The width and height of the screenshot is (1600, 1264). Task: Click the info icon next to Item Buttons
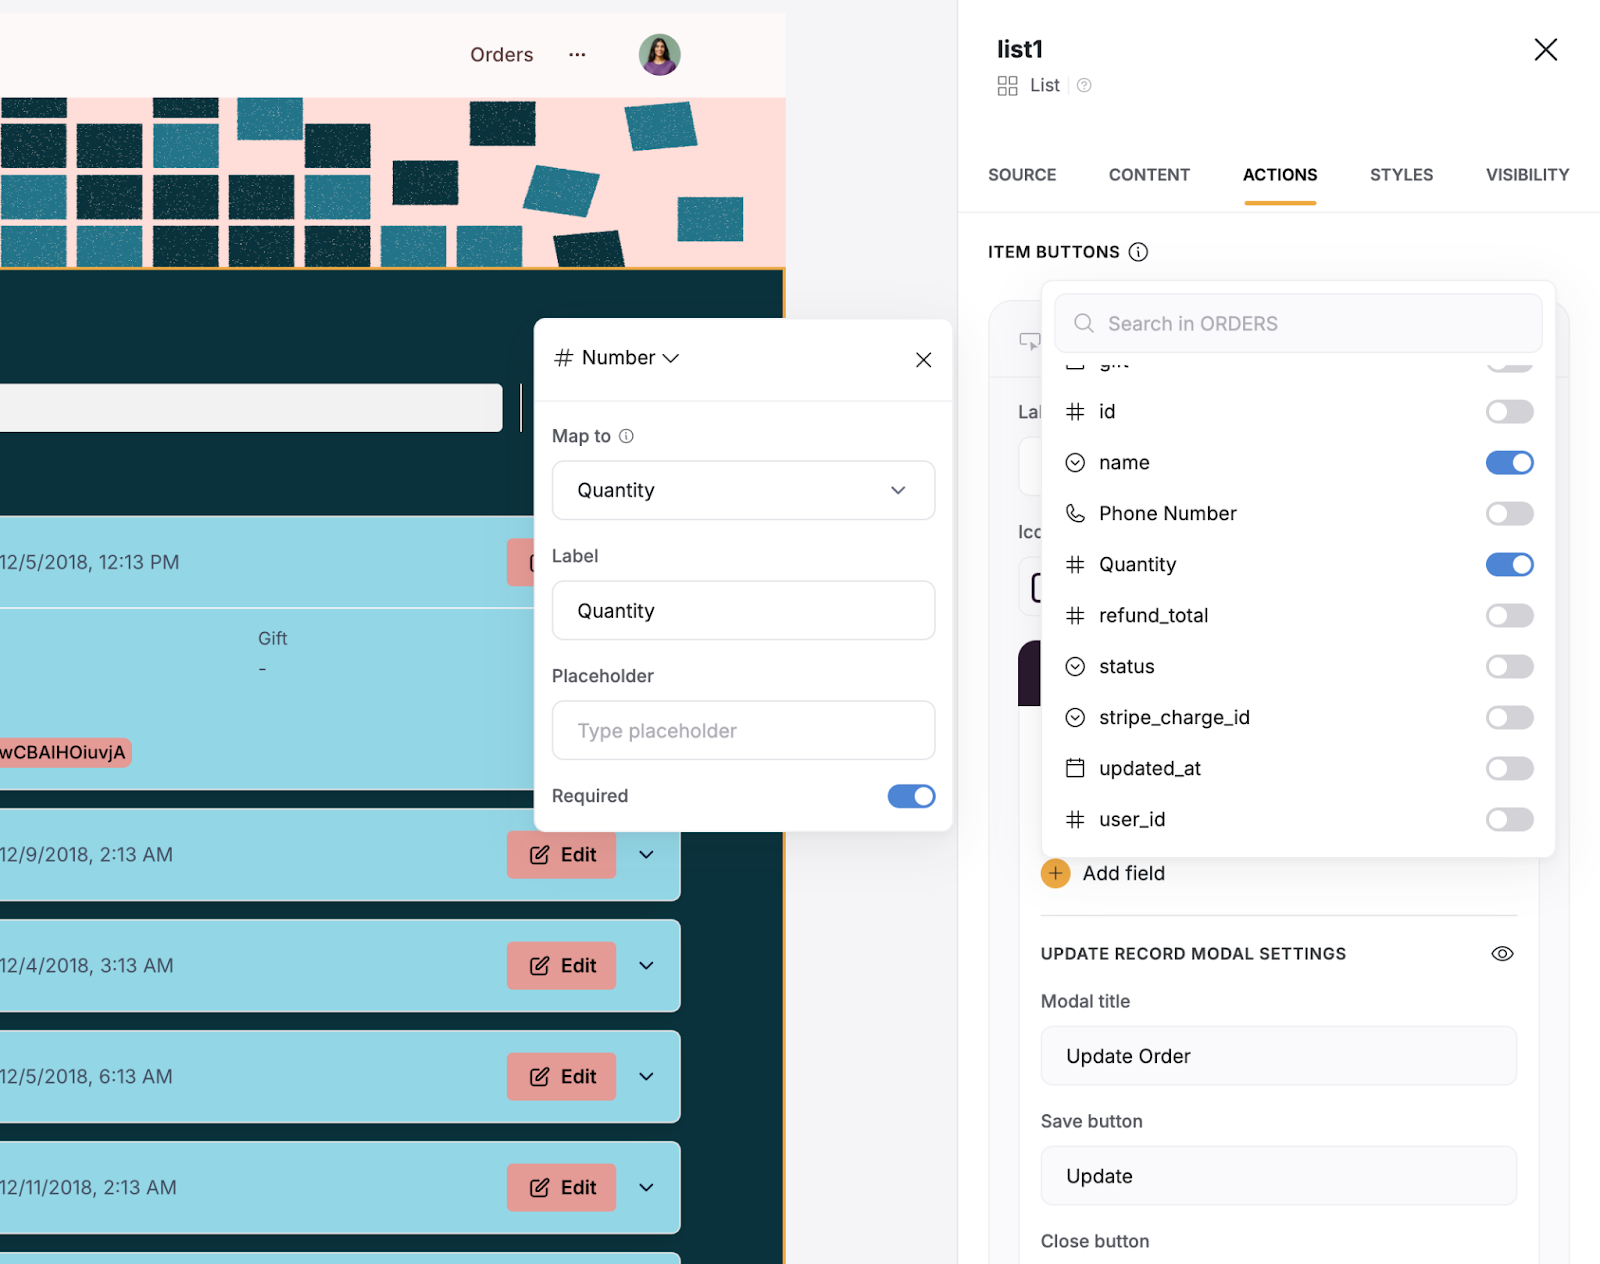tap(1138, 252)
